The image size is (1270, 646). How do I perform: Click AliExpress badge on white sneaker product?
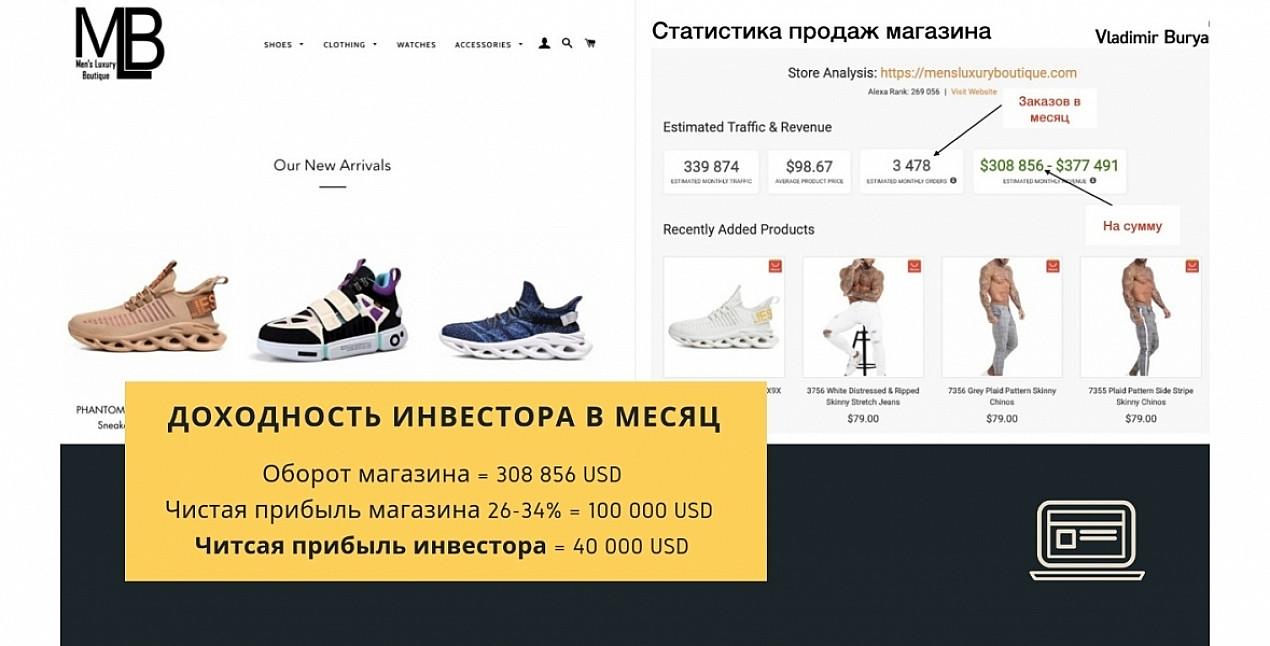click(x=774, y=266)
